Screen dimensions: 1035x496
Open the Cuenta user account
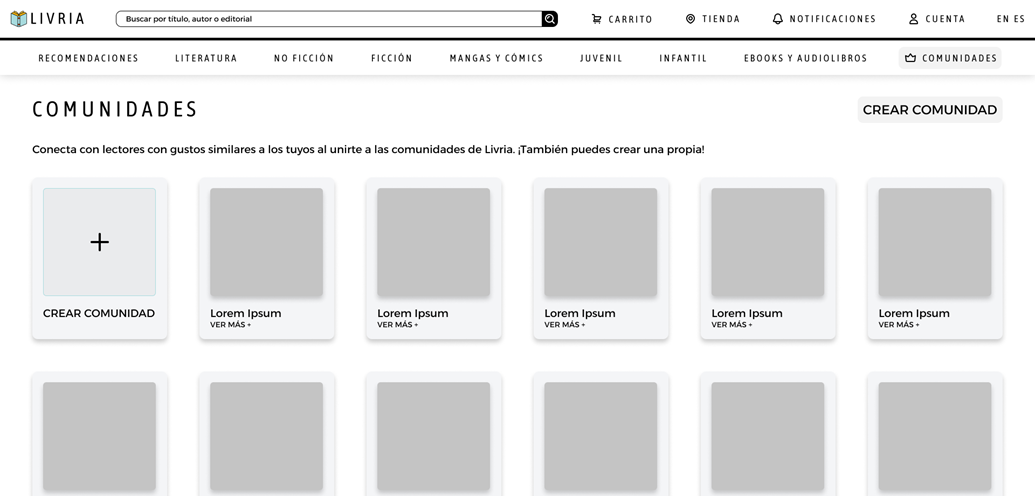pos(937,19)
